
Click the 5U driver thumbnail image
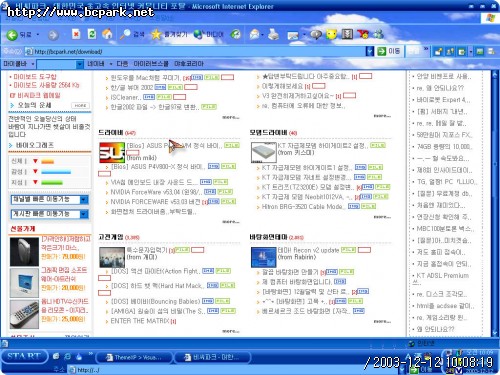tap(112, 153)
